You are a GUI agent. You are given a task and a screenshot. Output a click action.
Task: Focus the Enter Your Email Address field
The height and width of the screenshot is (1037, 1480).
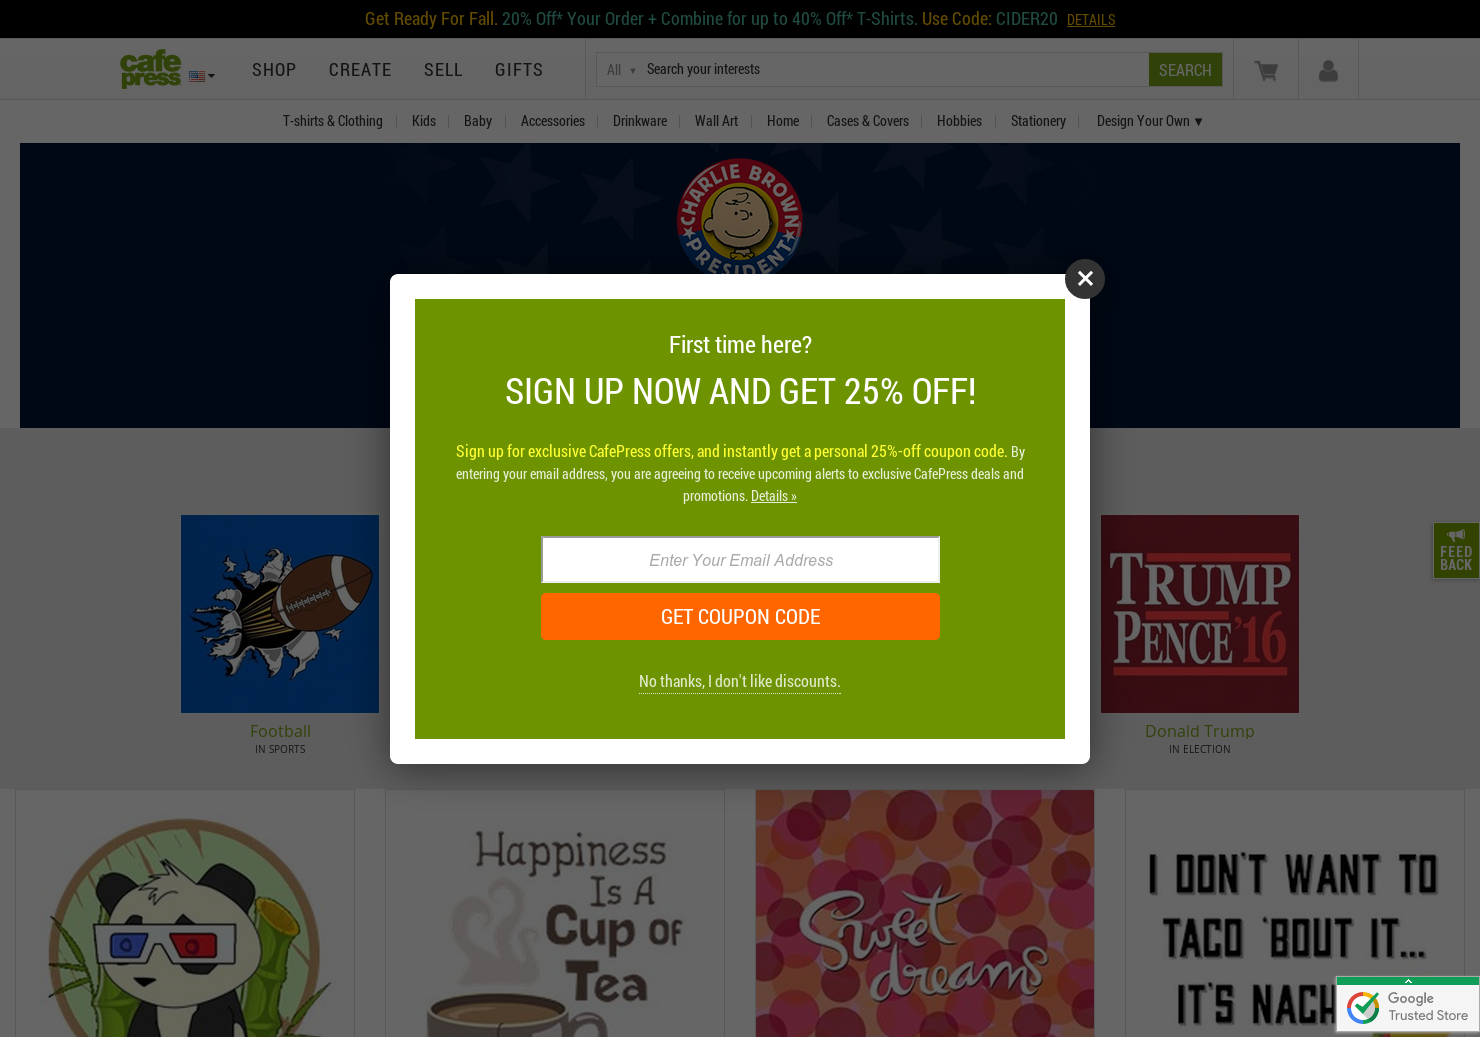click(x=741, y=560)
